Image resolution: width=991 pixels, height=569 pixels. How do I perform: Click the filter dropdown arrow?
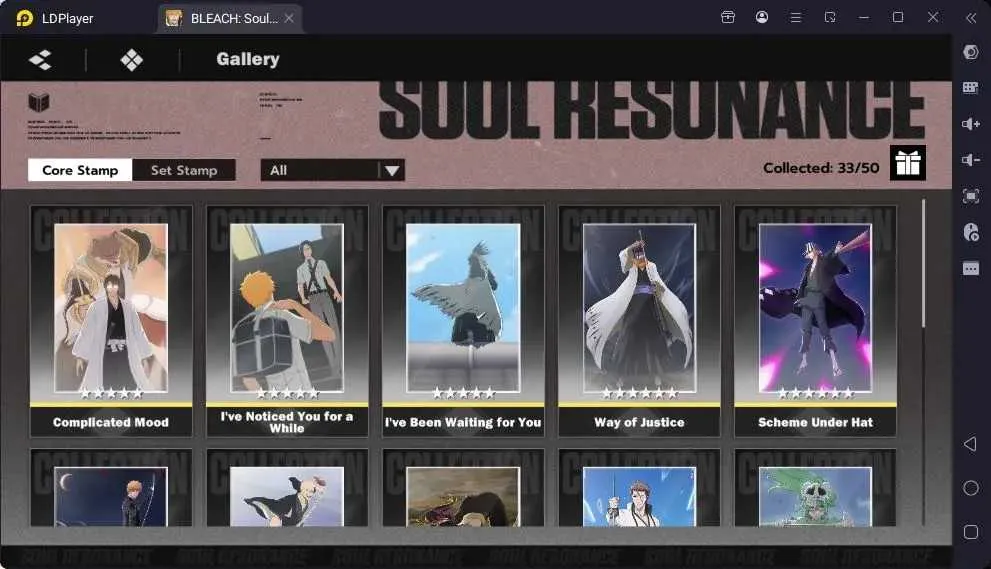pyautogui.click(x=392, y=171)
